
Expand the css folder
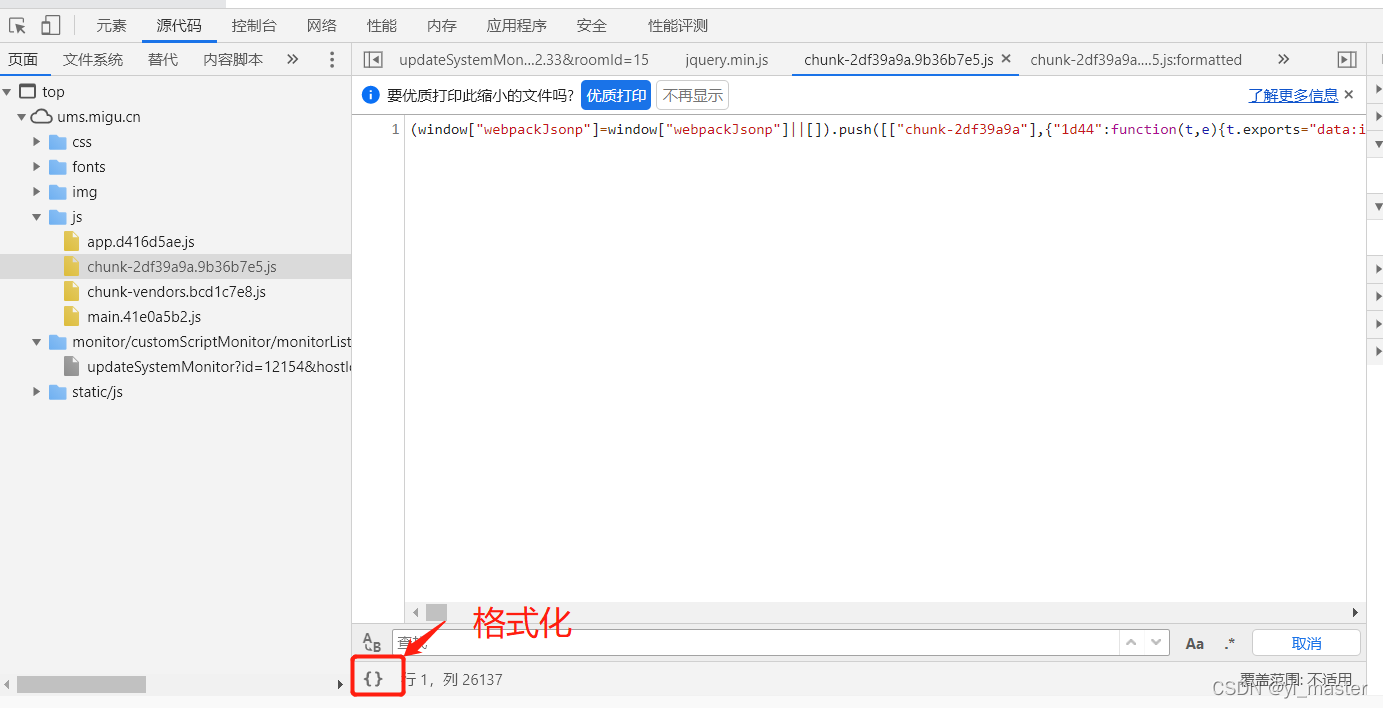(x=37, y=142)
